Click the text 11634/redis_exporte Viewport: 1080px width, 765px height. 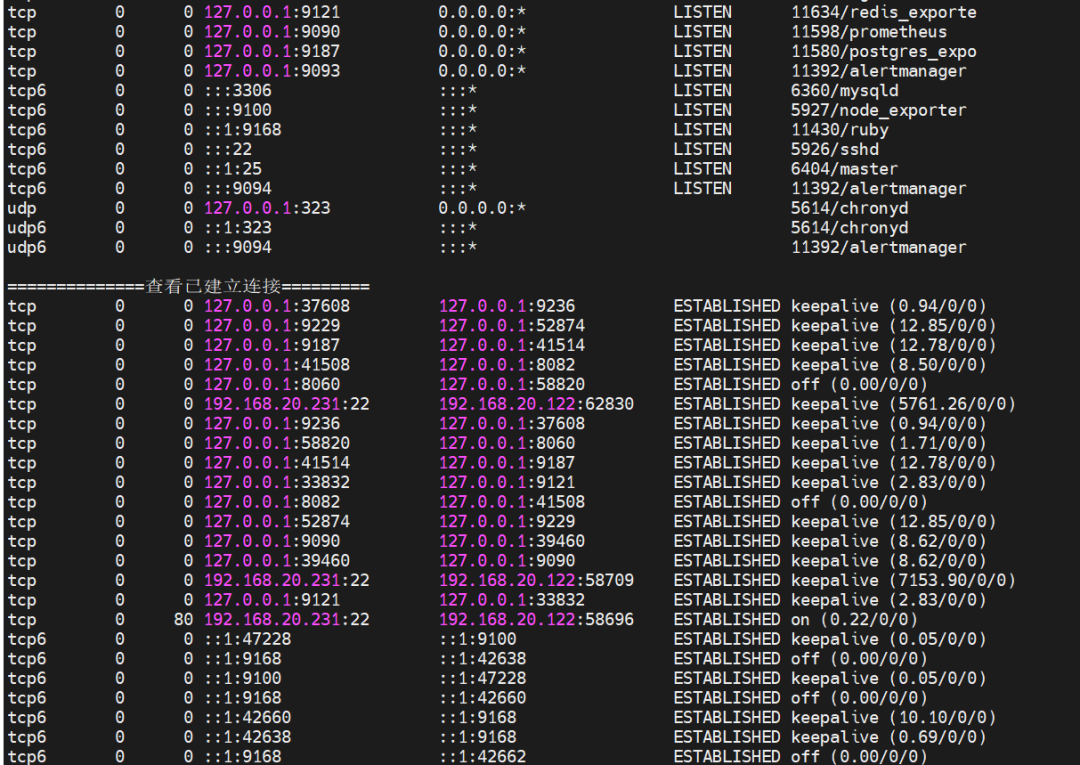pos(884,12)
